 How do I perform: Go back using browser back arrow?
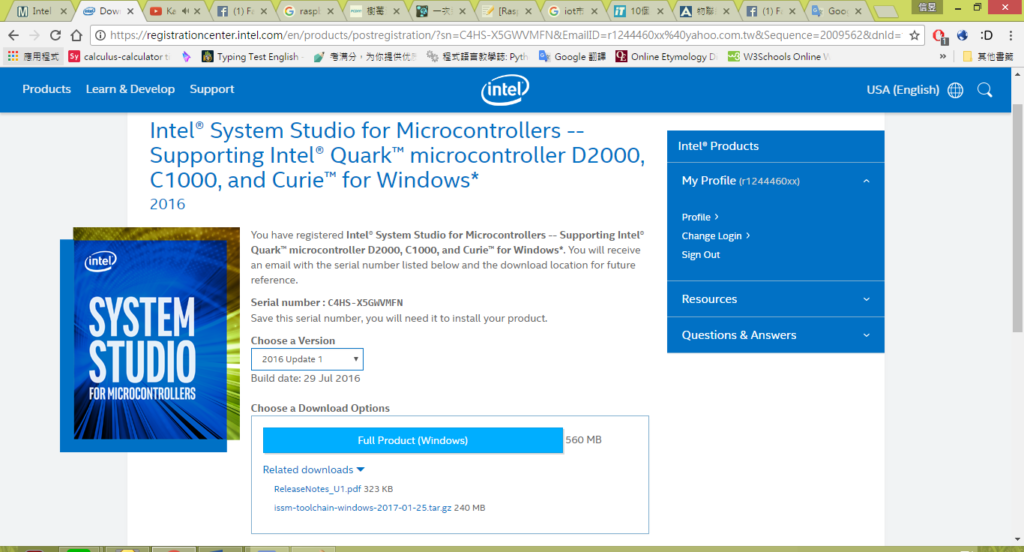point(14,35)
